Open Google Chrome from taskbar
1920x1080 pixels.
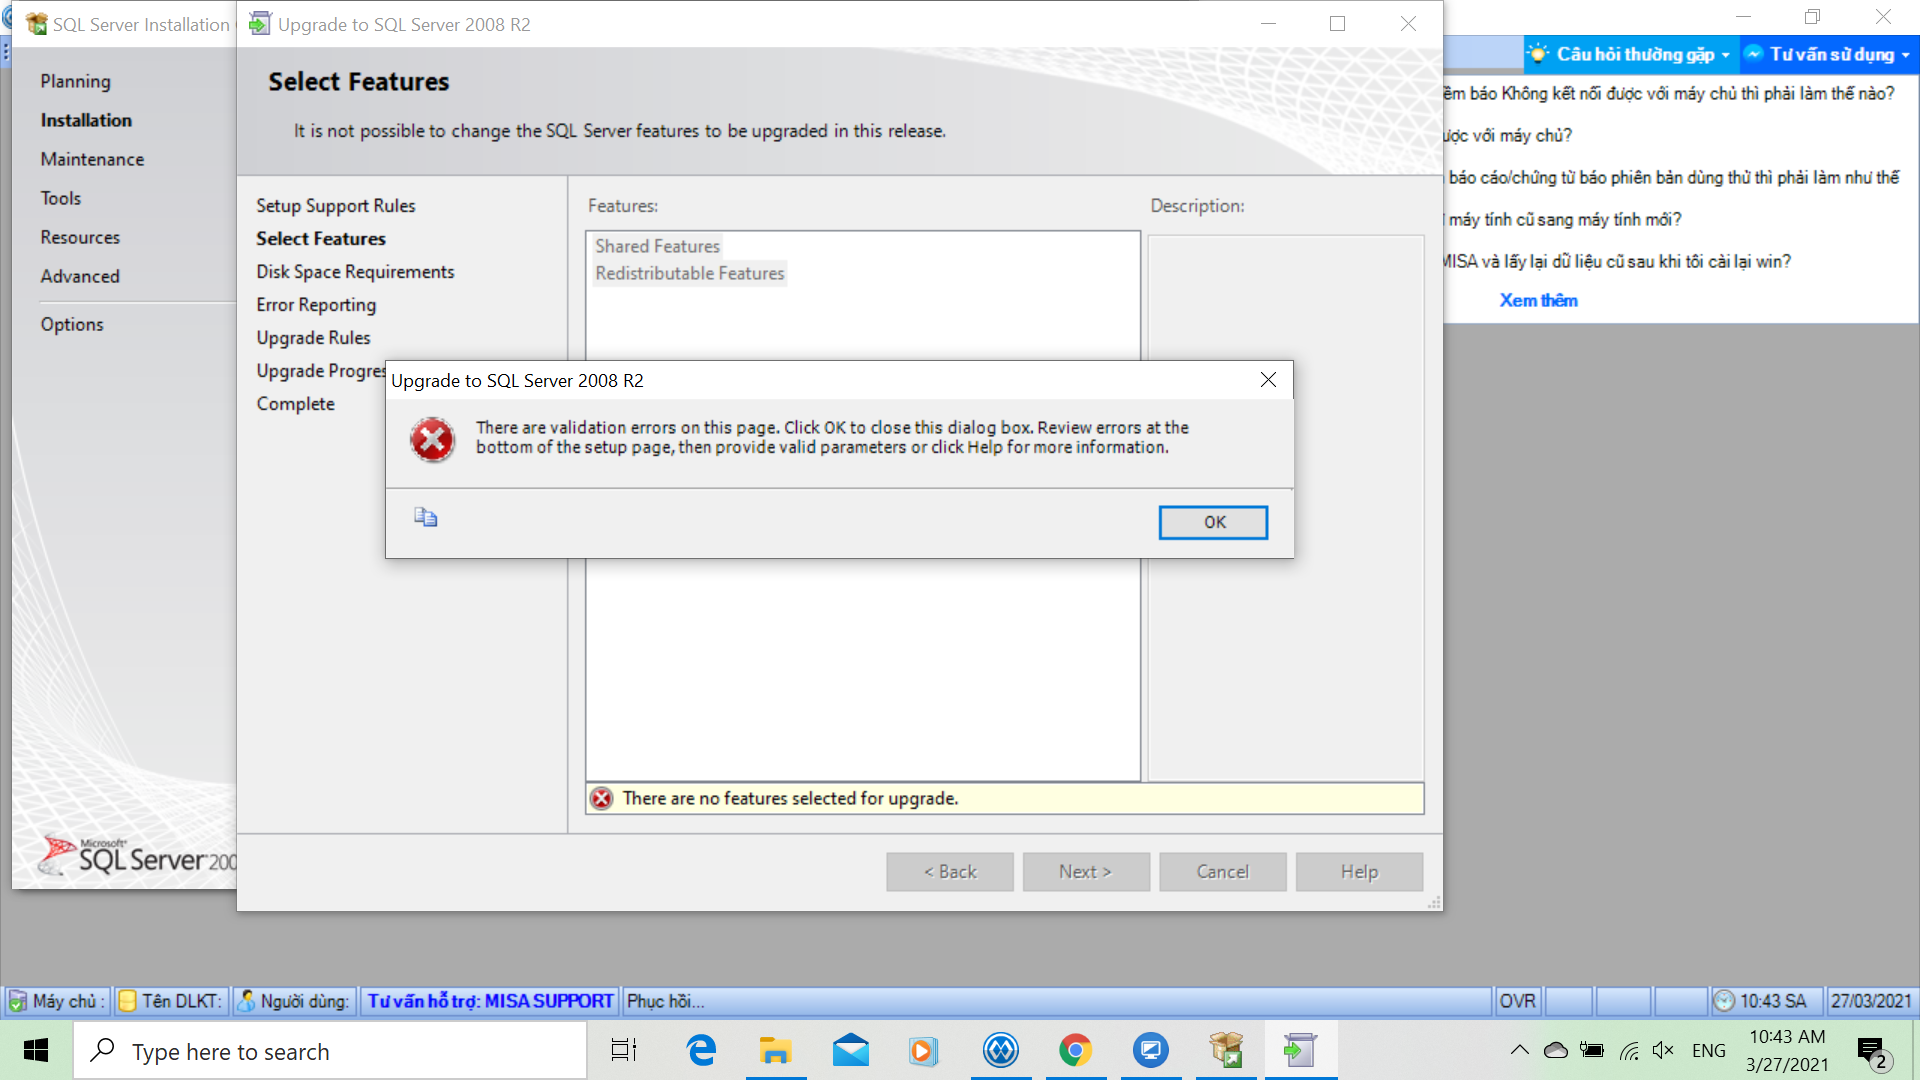click(1075, 1050)
